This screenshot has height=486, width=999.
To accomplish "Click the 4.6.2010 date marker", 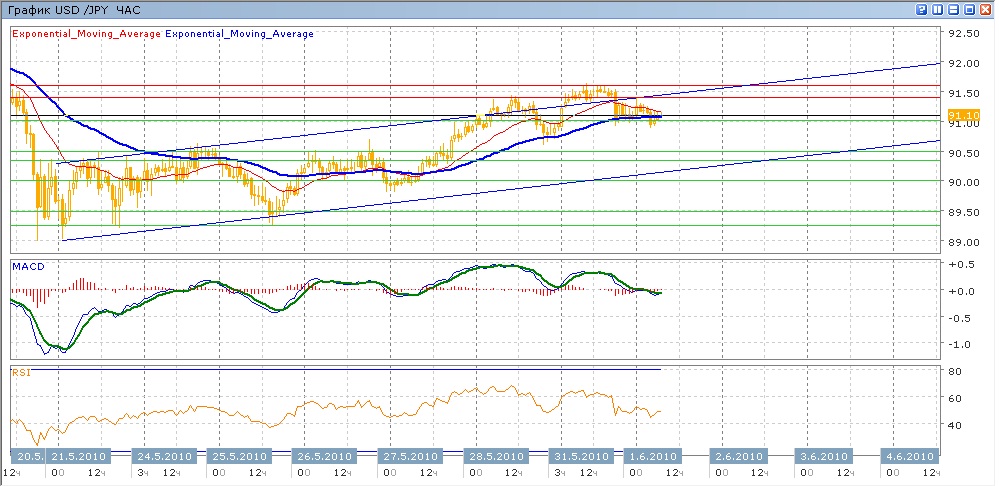I will point(908,456).
